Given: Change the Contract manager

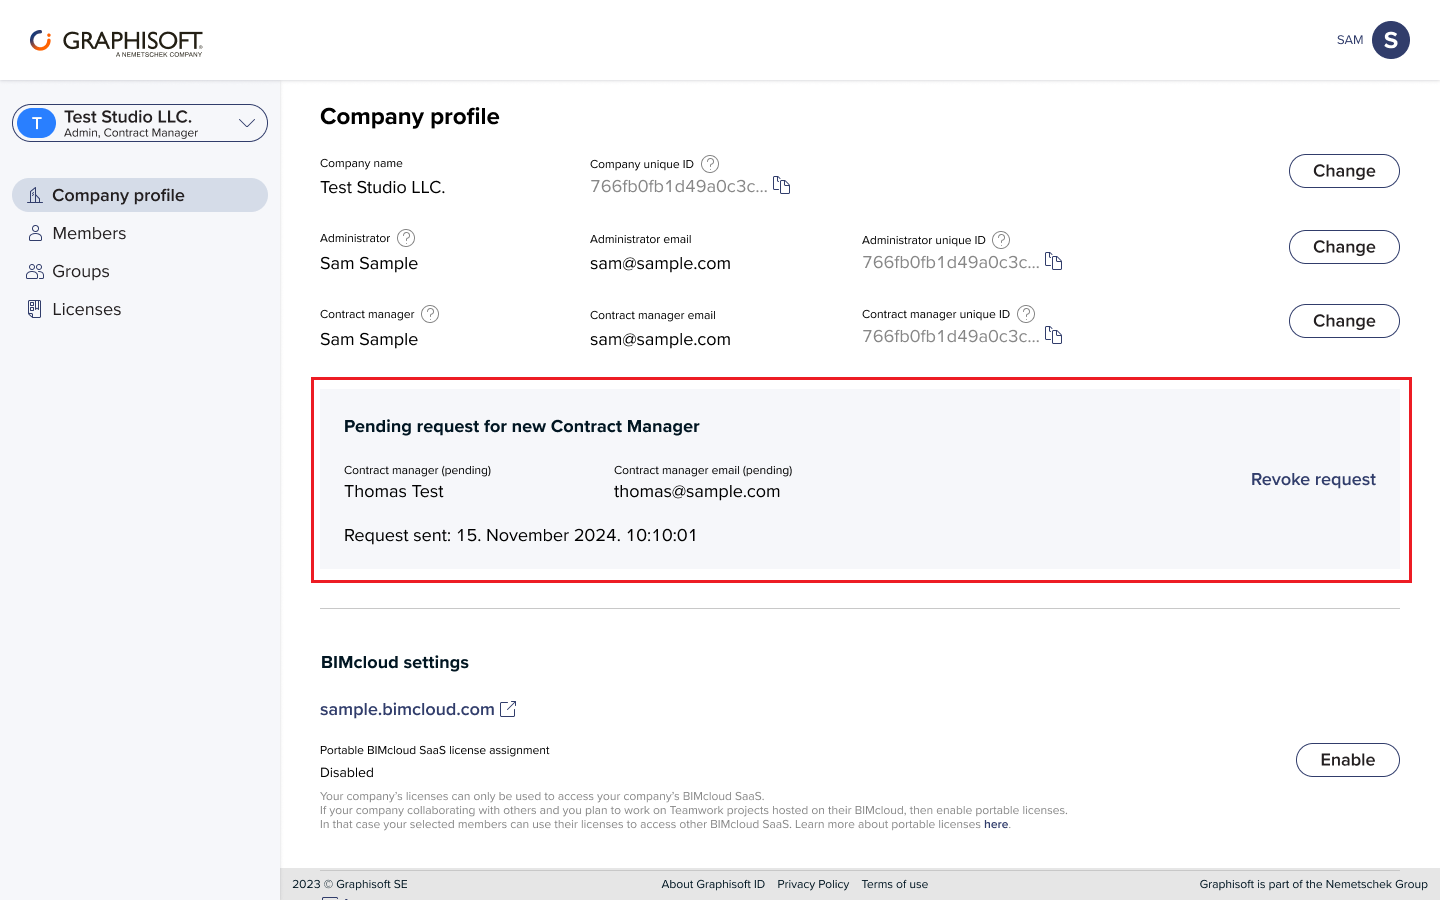Looking at the screenshot, I should point(1344,321).
